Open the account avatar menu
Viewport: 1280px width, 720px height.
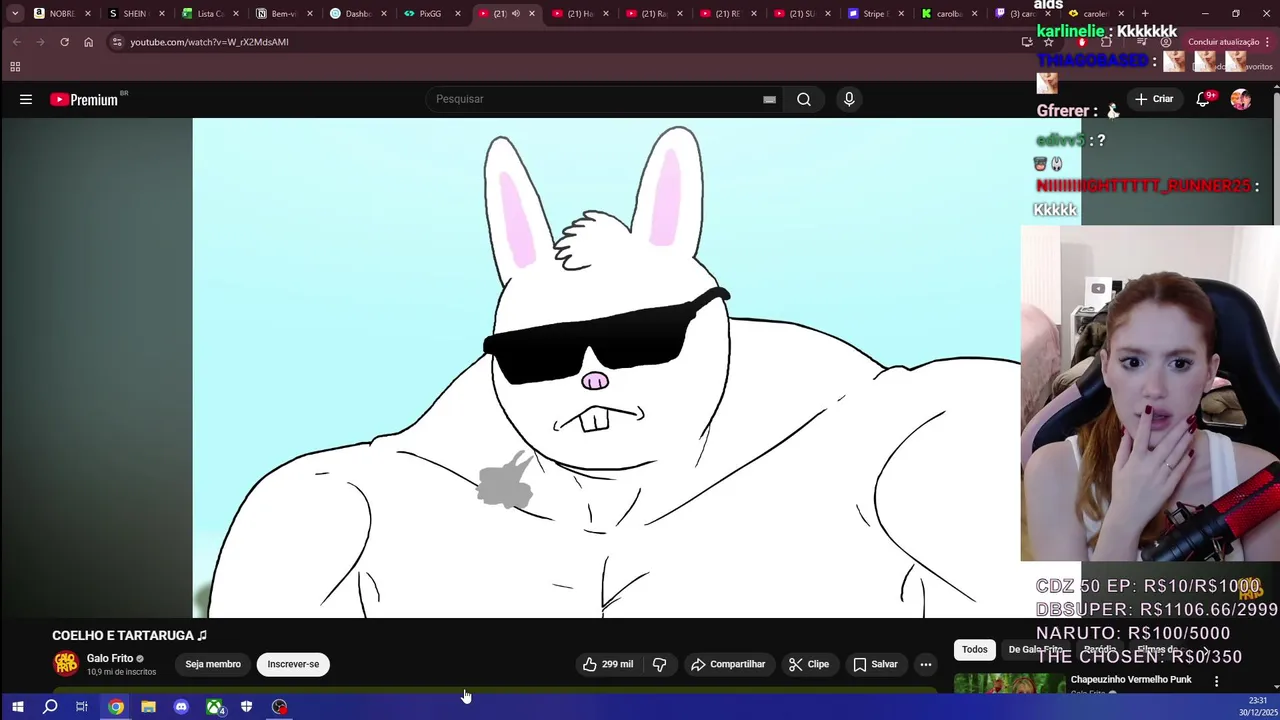tap(1241, 99)
